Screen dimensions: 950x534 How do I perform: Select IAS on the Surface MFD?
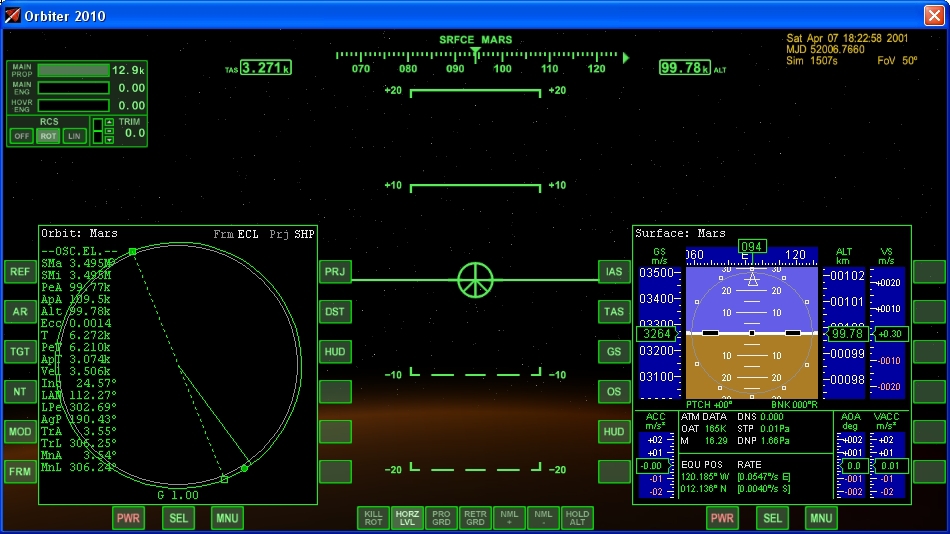[x=614, y=272]
